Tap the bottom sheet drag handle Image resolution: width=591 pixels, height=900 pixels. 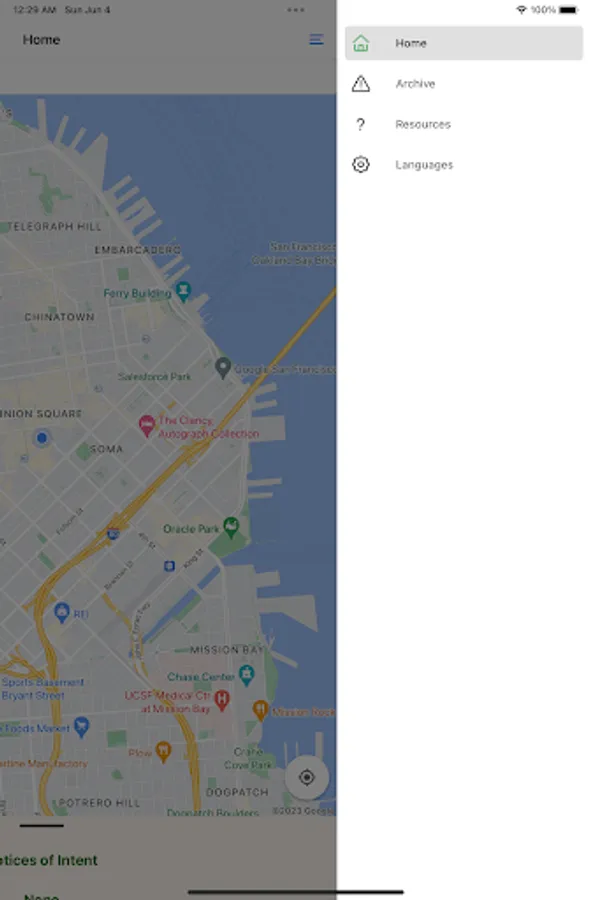(x=41, y=825)
